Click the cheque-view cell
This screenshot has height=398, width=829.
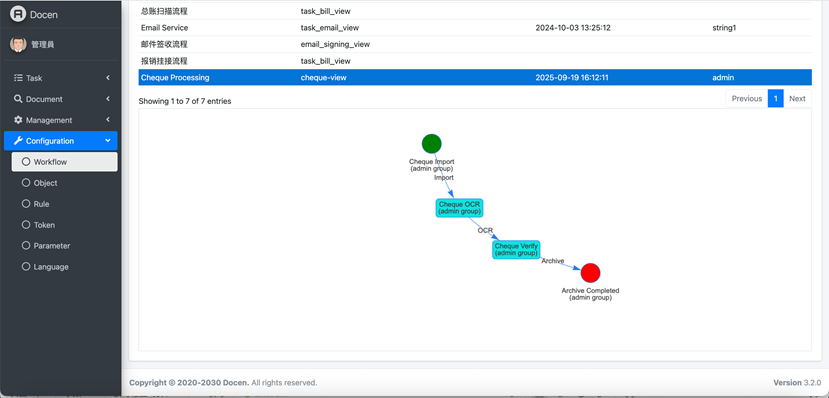[x=324, y=78]
